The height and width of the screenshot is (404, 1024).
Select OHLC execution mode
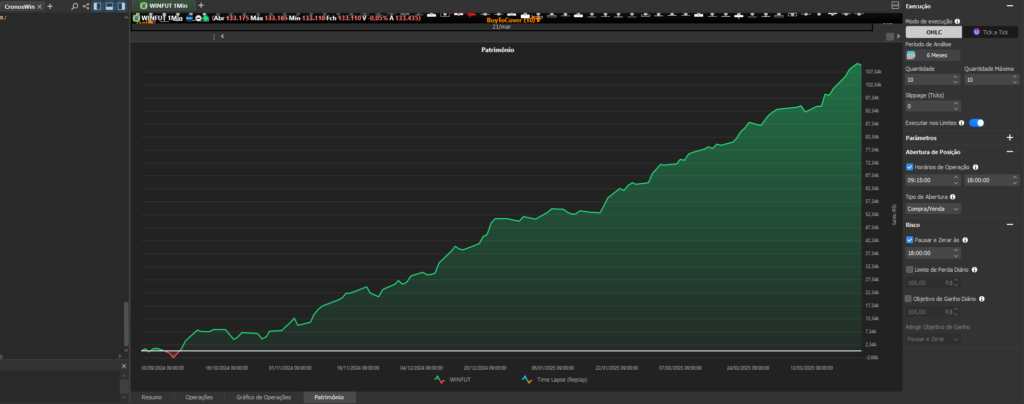click(x=934, y=32)
